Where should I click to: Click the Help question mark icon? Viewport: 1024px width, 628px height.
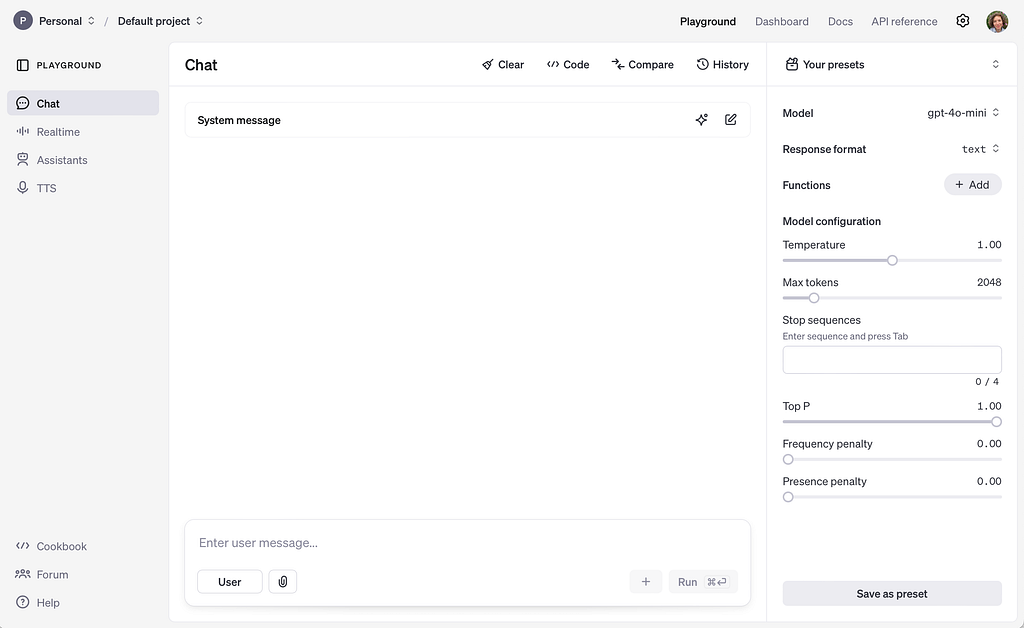(x=22, y=602)
